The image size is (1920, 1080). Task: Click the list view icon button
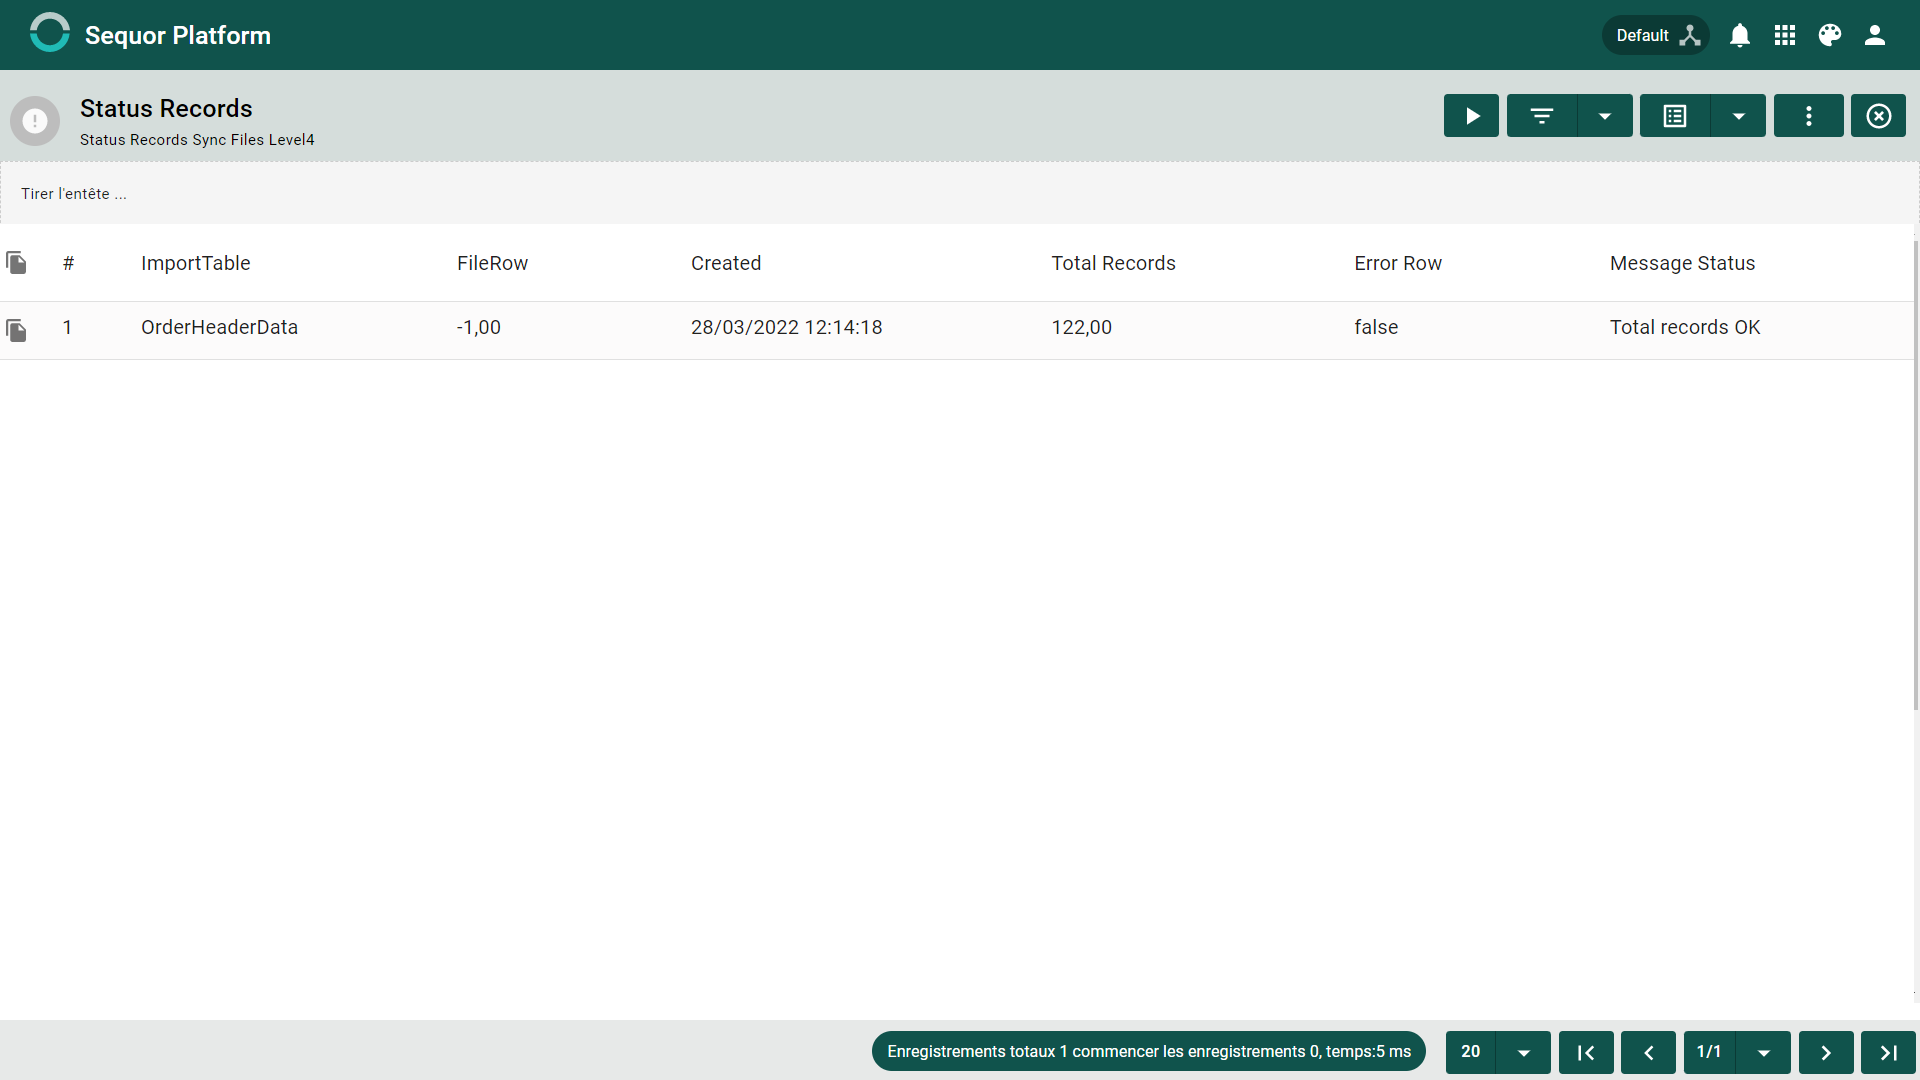(1675, 116)
